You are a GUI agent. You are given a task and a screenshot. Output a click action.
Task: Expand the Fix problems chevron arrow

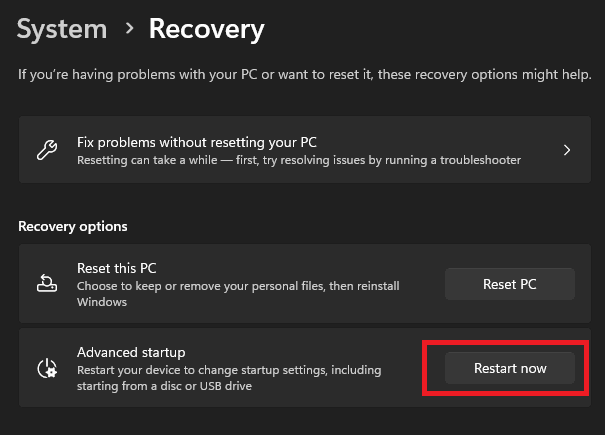pos(567,151)
